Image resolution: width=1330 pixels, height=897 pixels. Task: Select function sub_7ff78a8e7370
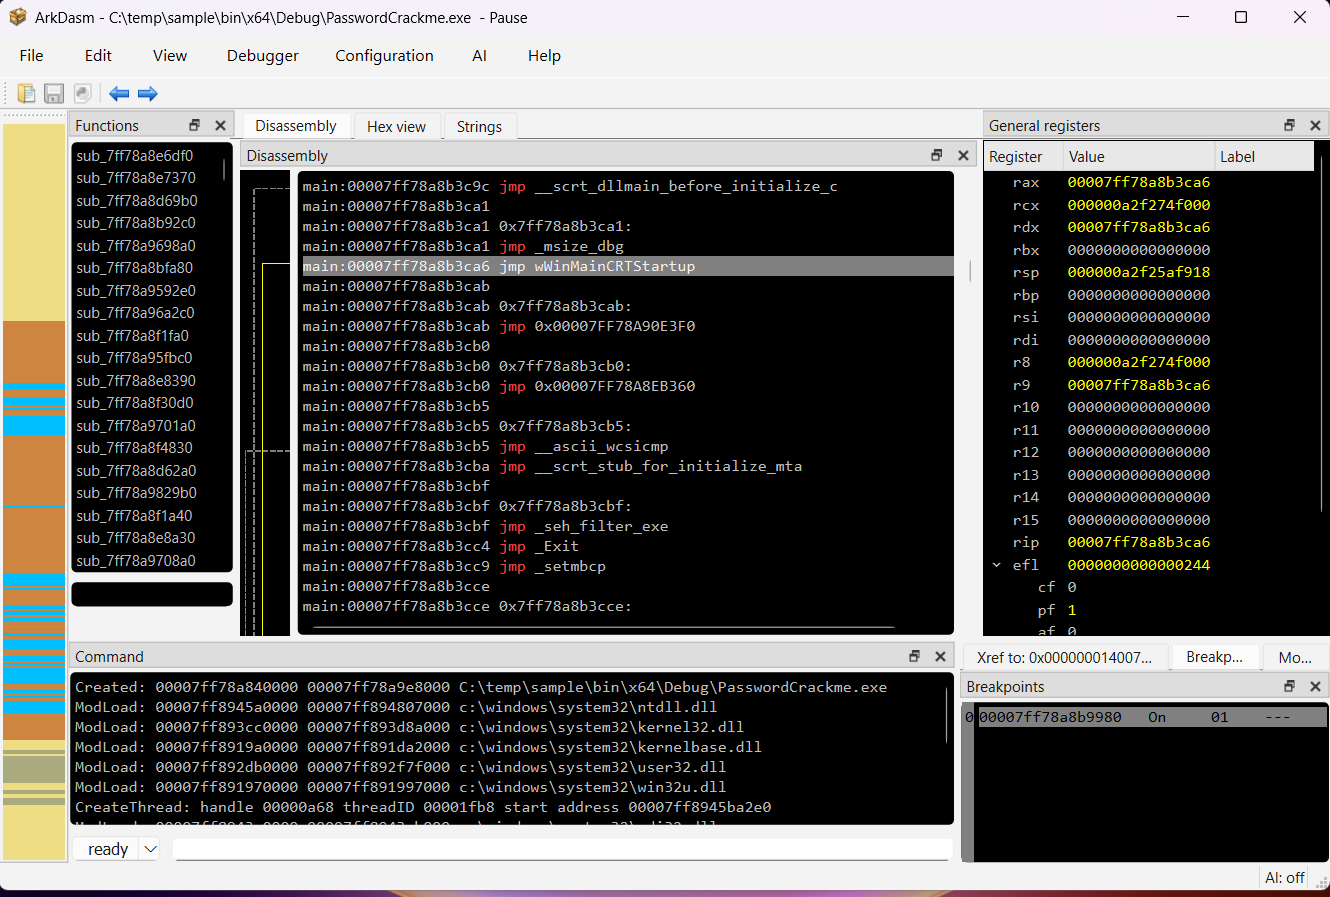[x=136, y=178]
